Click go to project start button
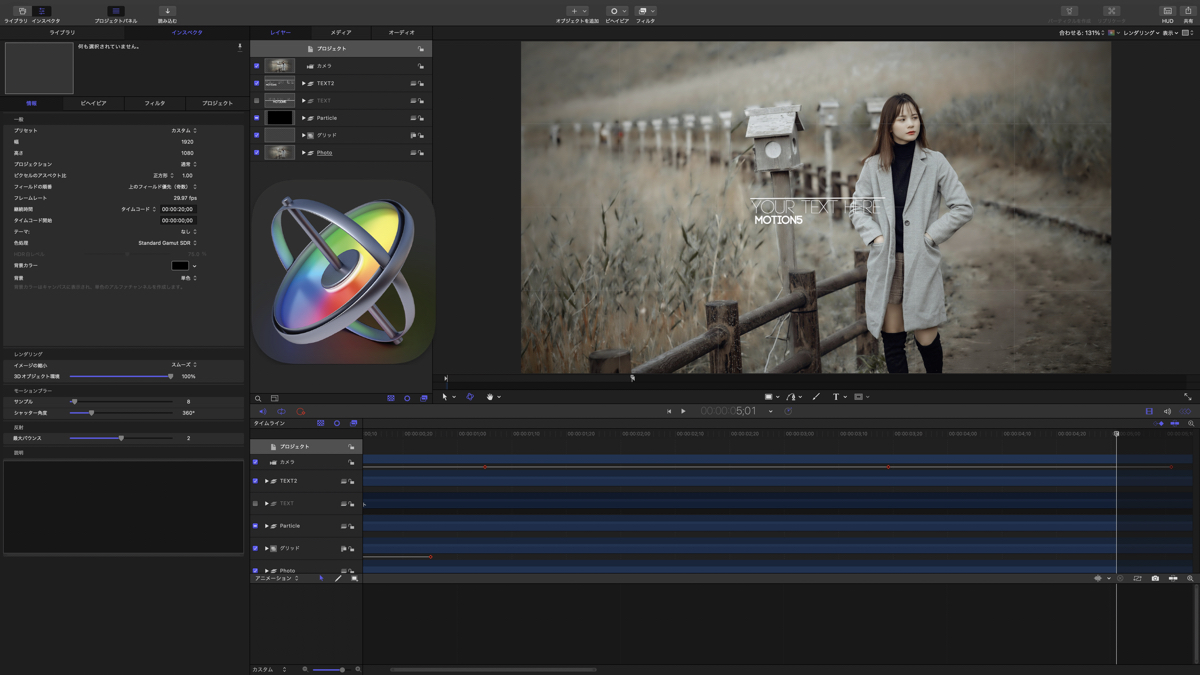Viewport: 1200px width, 675px height. [x=669, y=411]
